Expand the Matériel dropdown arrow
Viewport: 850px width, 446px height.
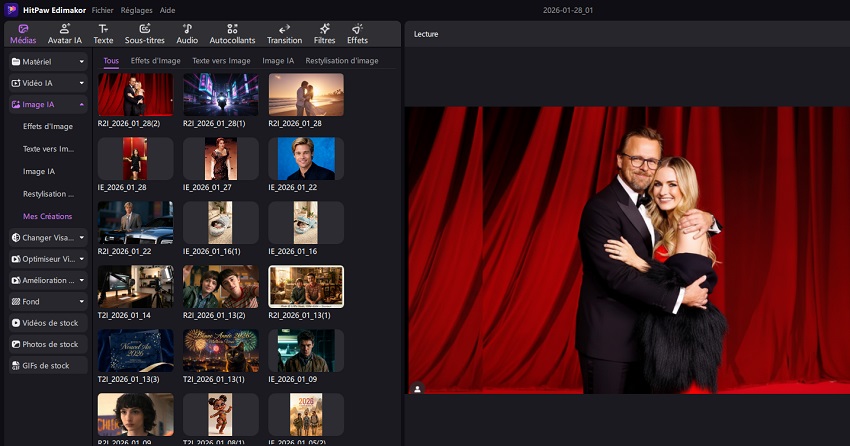point(81,62)
